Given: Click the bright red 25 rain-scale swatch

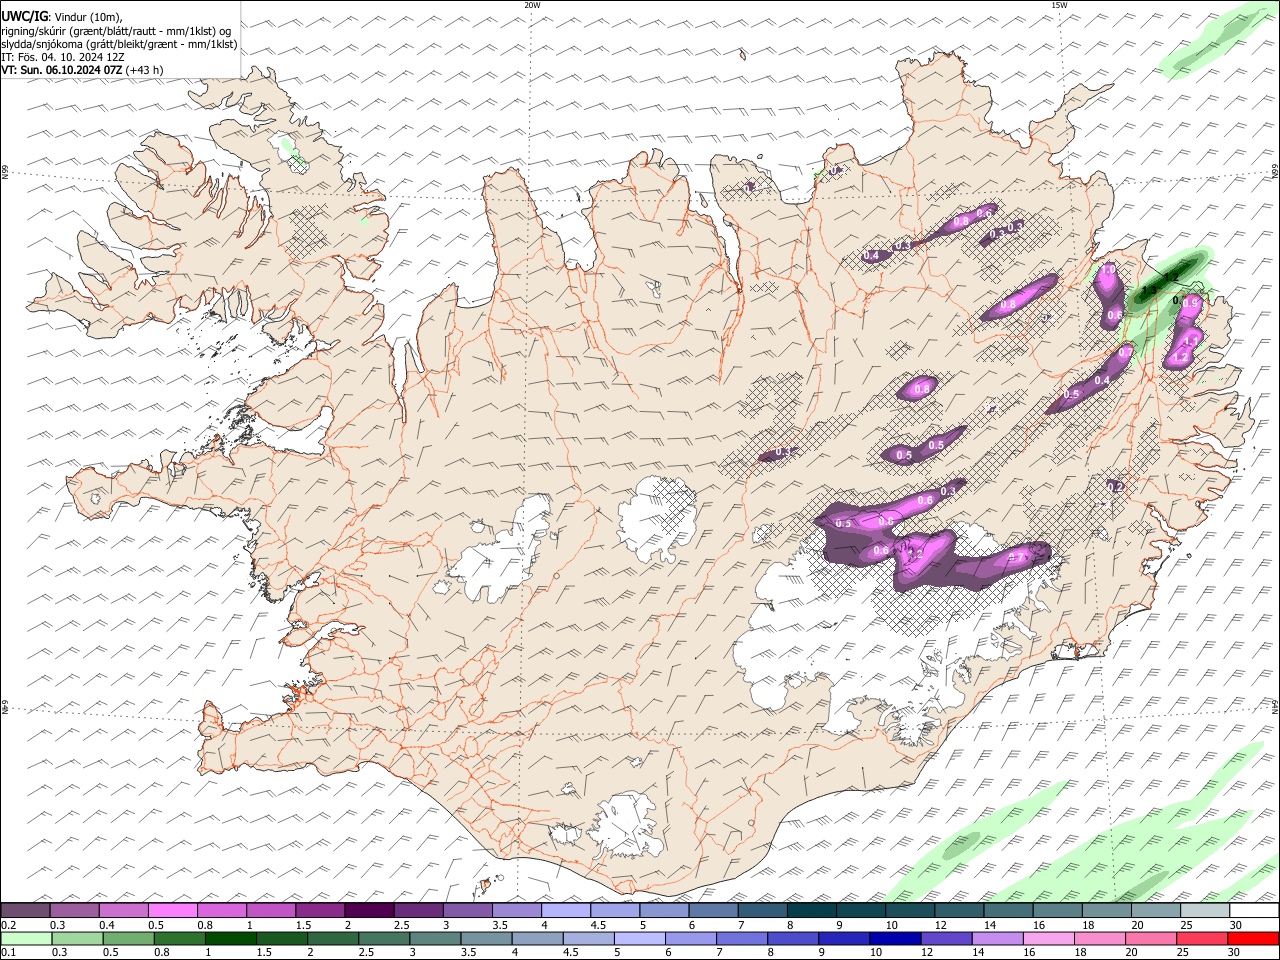Looking at the screenshot, I should (x=1202, y=938).
